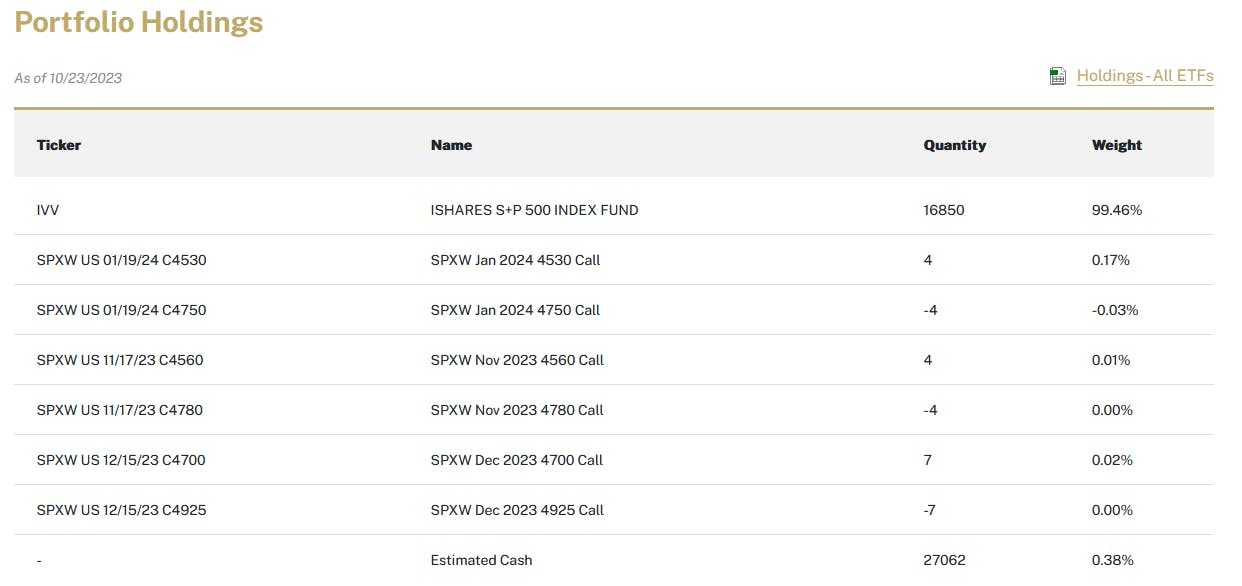Select ticker SPXW US 12/15/23 C4700
This screenshot has height=586, width=1242.
(x=121, y=460)
